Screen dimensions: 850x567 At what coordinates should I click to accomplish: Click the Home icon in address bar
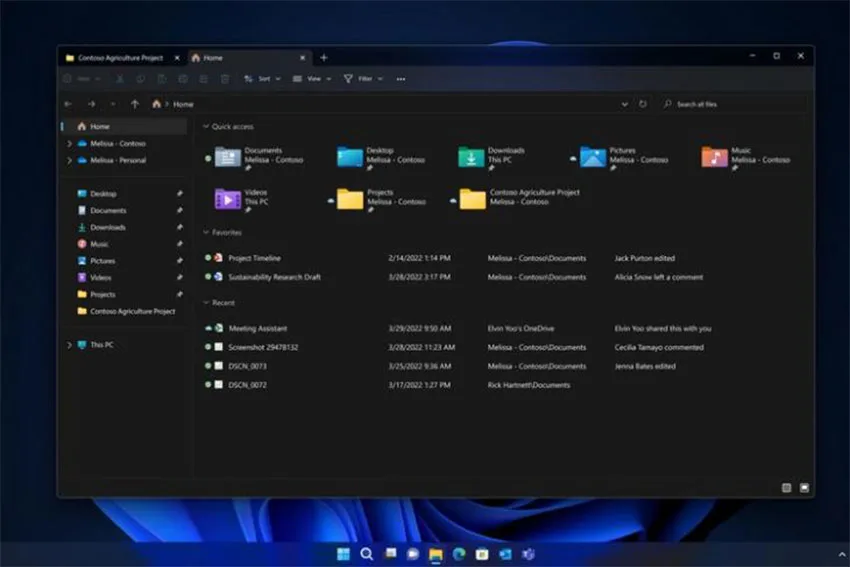click(157, 104)
